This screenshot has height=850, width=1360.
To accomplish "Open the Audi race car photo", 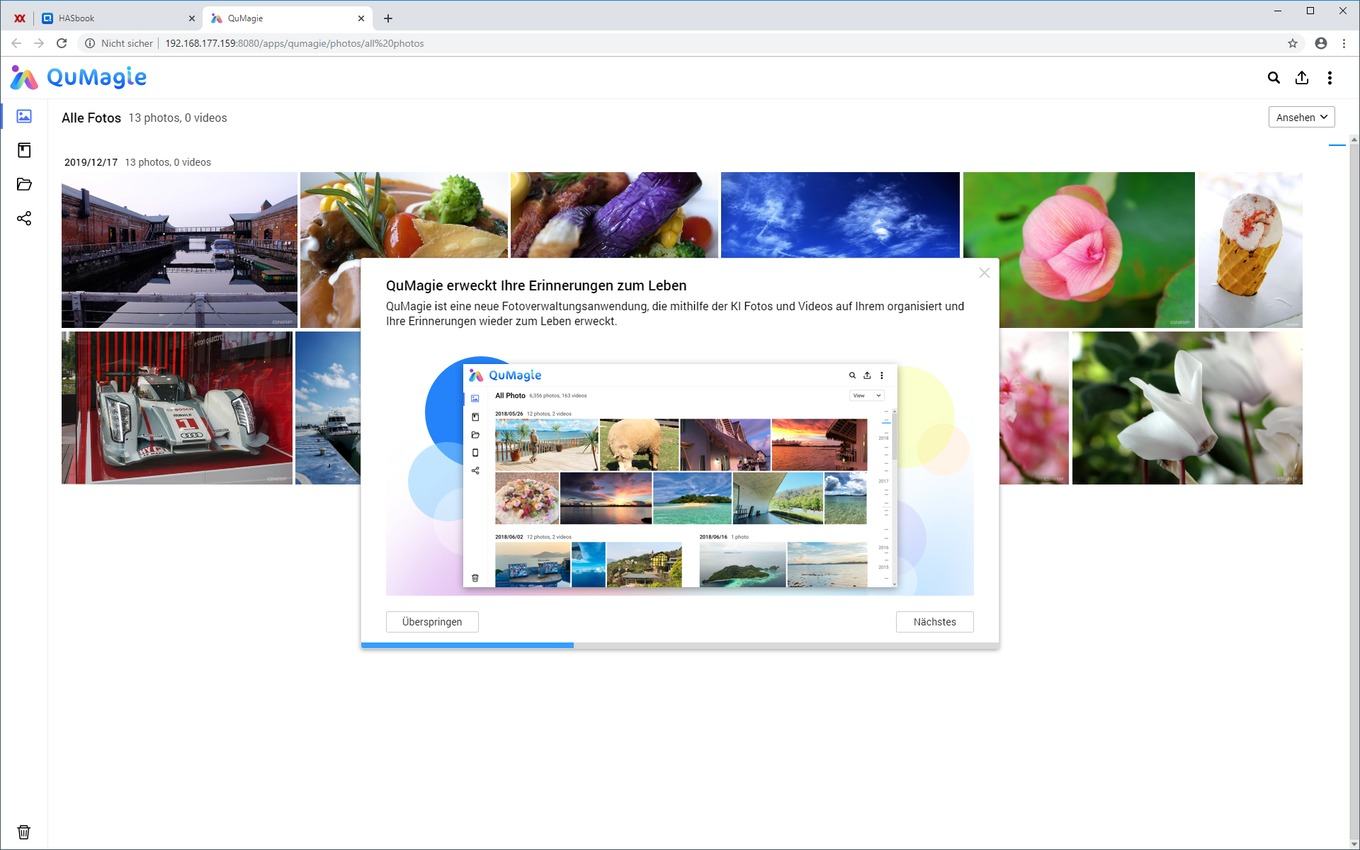I will click(177, 408).
